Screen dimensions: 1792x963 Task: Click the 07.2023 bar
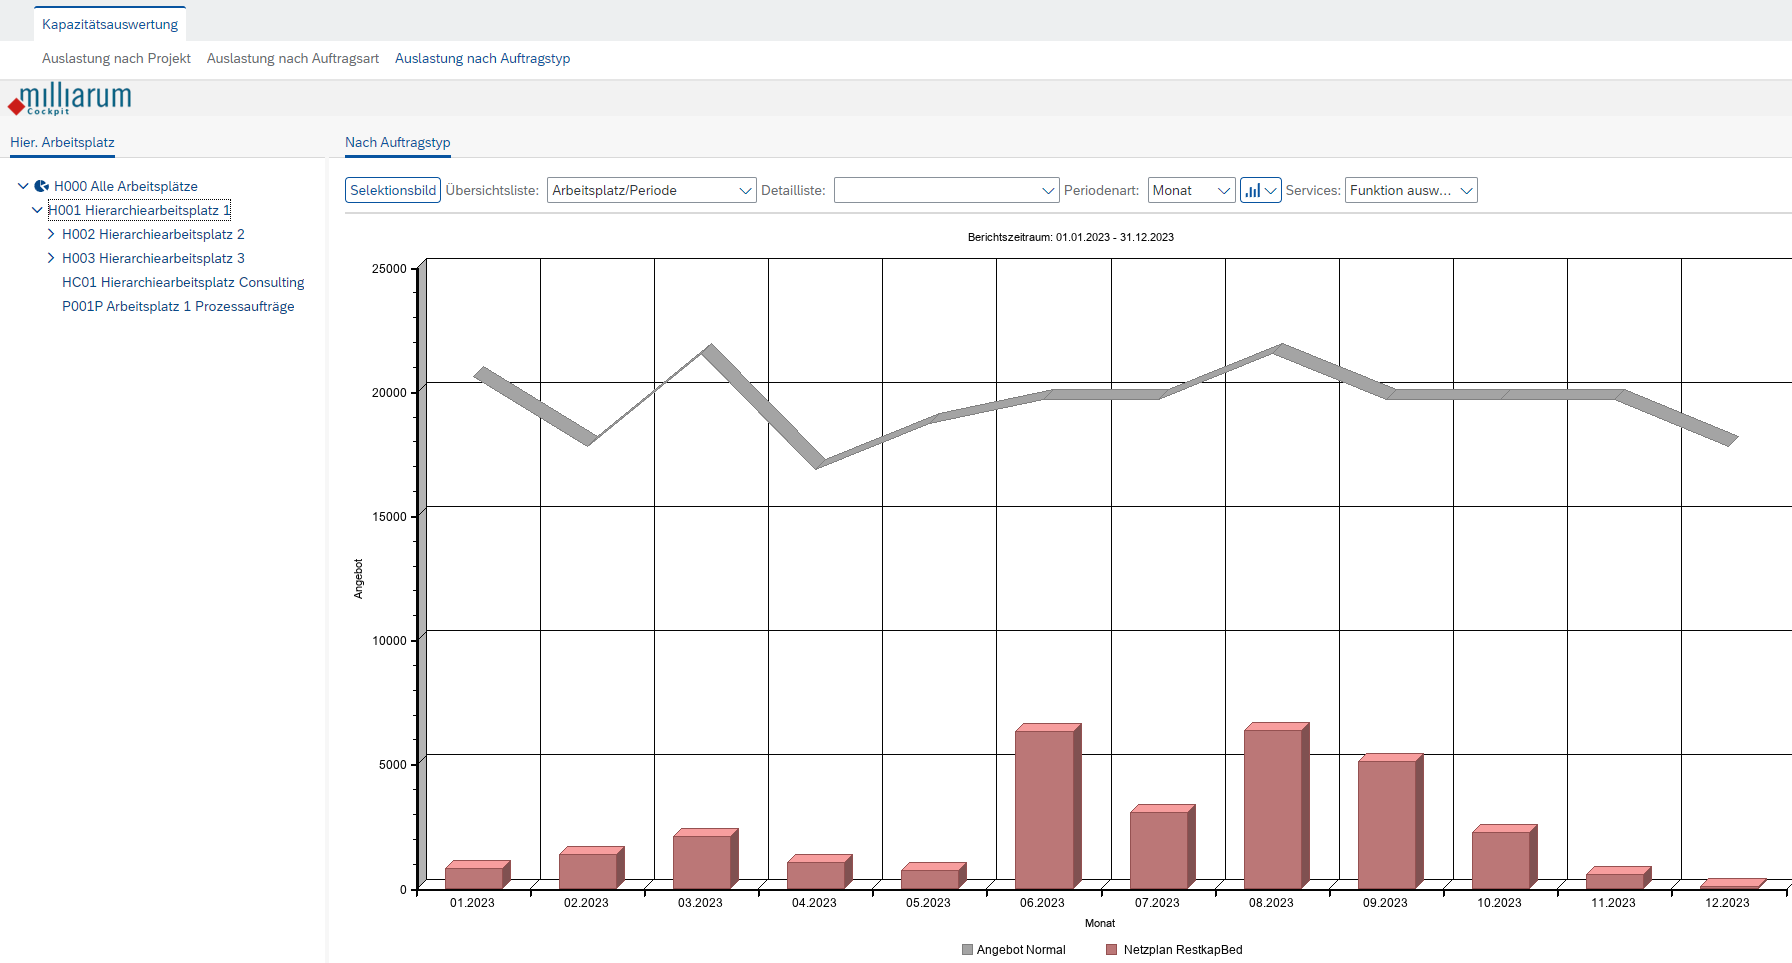[x=1162, y=847]
